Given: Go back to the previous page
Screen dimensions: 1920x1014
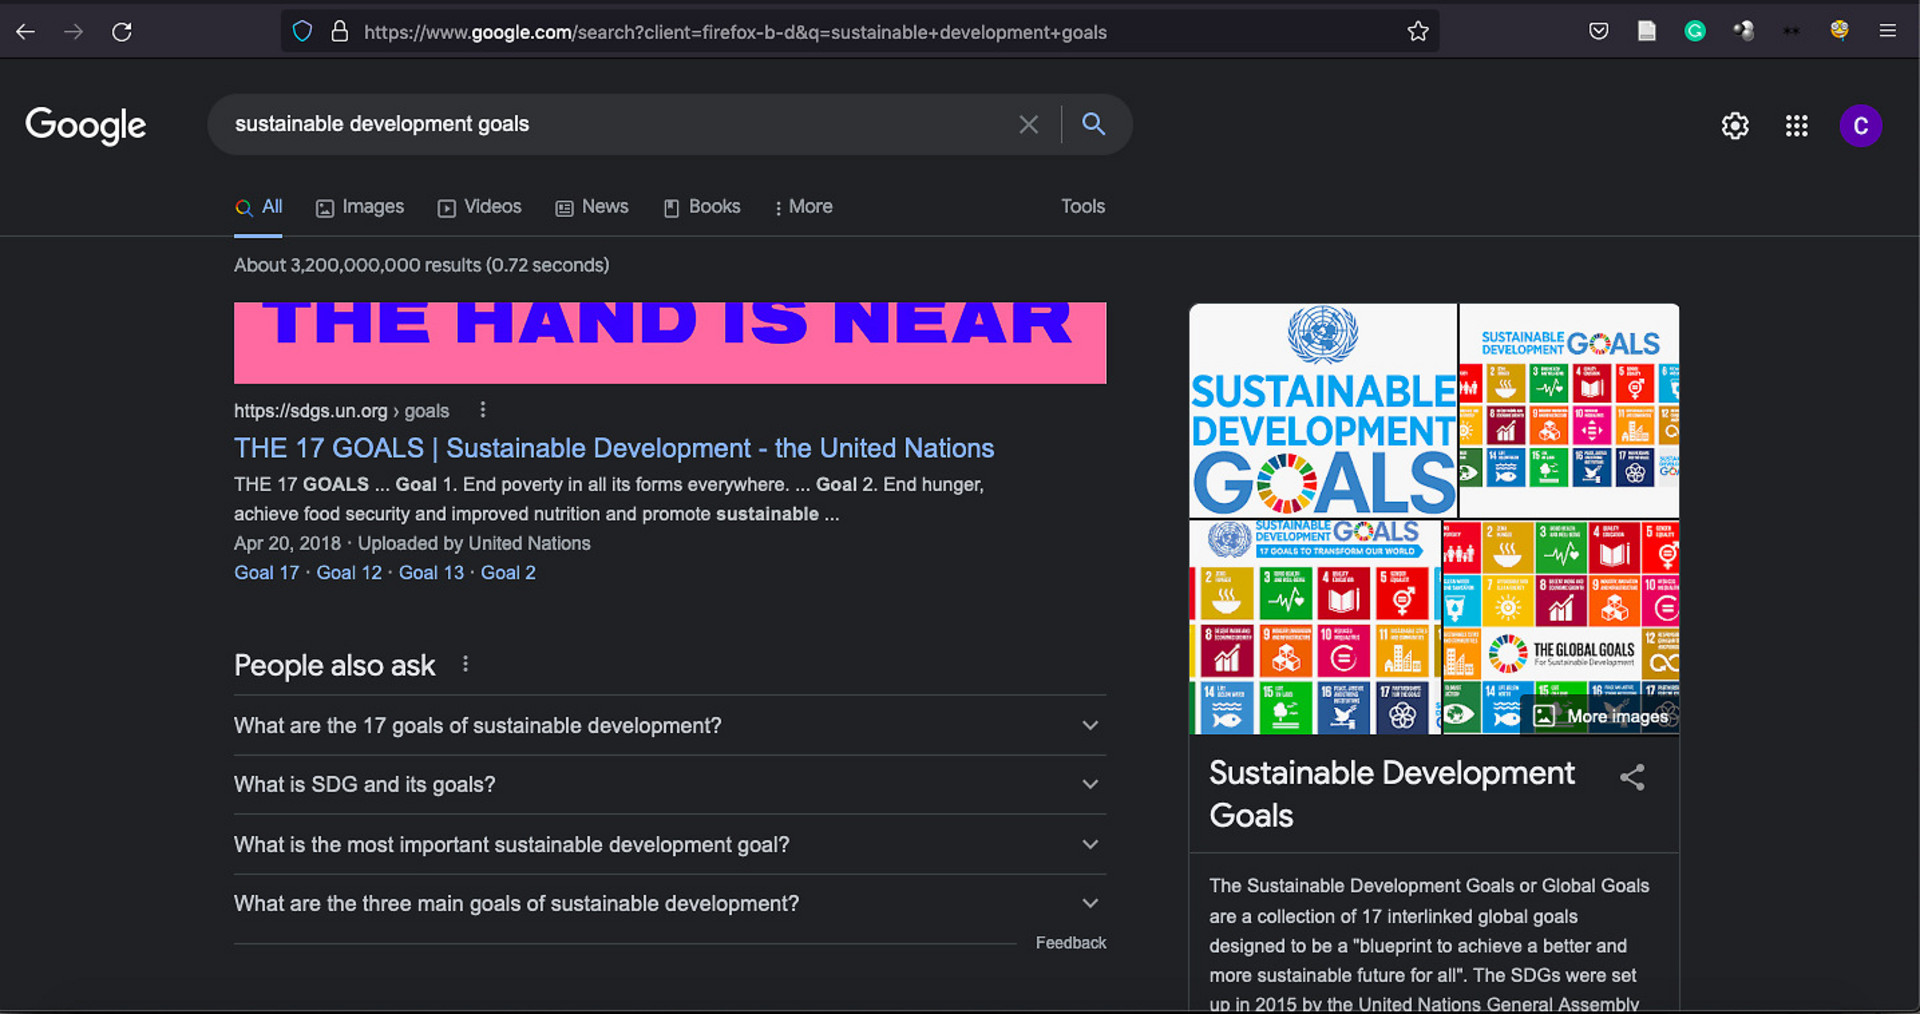Looking at the screenshot, I should coord(26,32).
